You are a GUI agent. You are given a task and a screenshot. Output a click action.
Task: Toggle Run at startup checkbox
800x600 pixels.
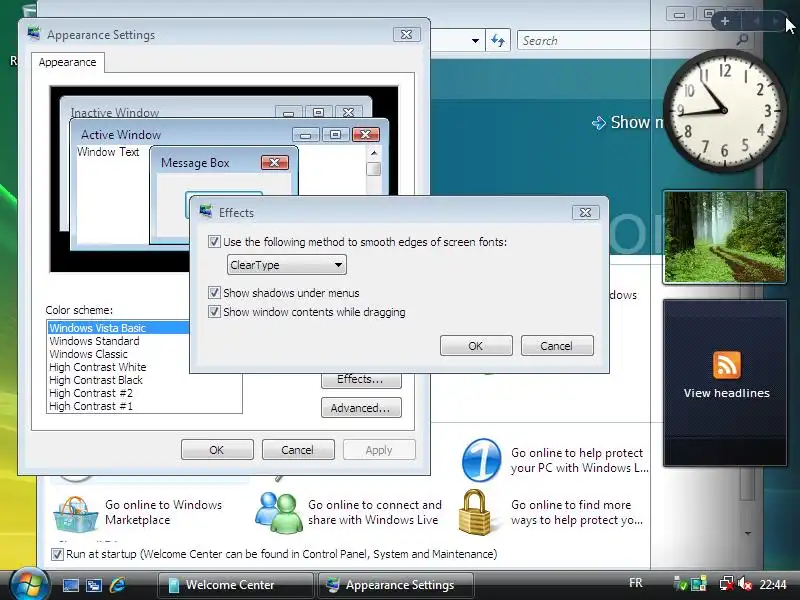pos(57,554)
